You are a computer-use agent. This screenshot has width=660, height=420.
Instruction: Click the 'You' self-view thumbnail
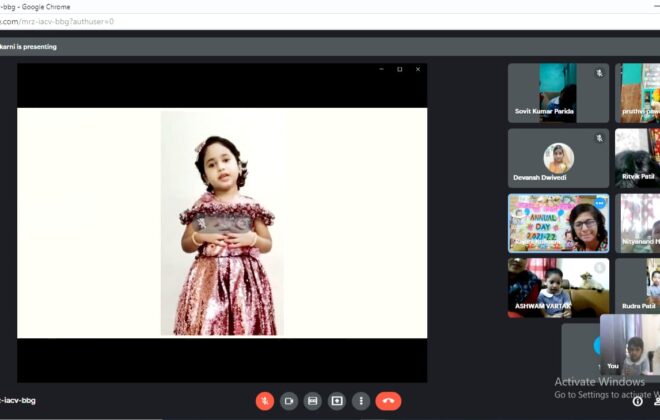tap(630, 345)
